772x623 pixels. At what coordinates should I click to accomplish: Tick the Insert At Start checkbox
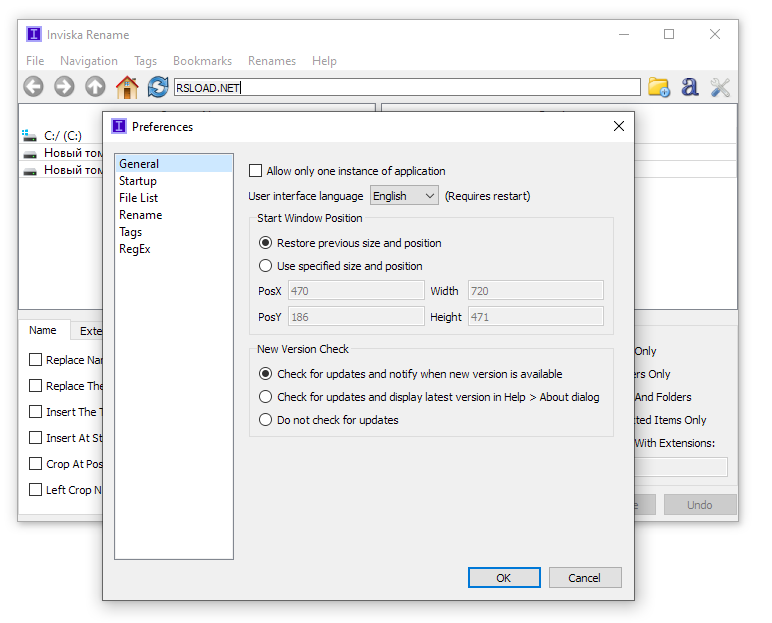(x=35, y=437)
